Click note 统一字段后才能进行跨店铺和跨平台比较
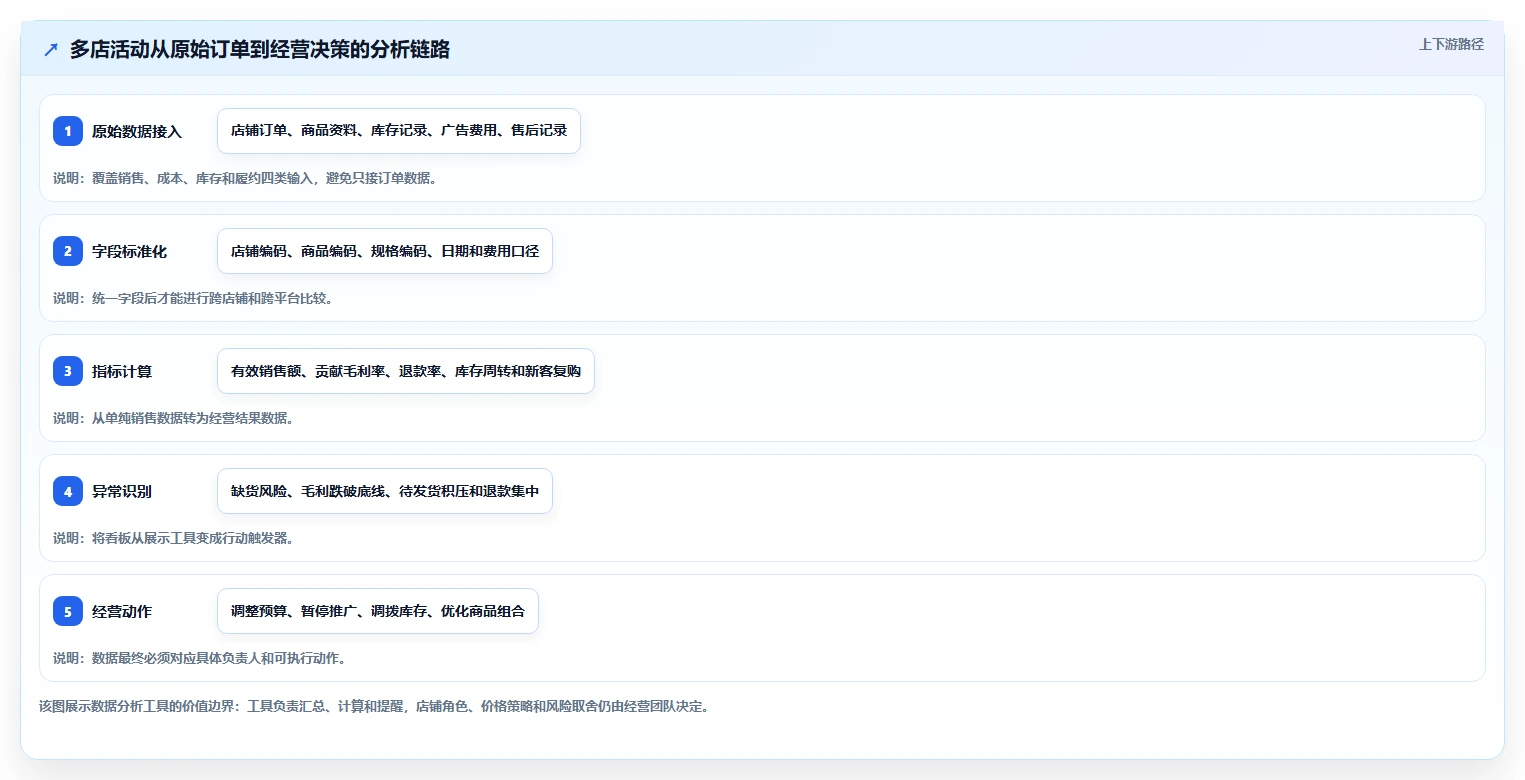 193,298
